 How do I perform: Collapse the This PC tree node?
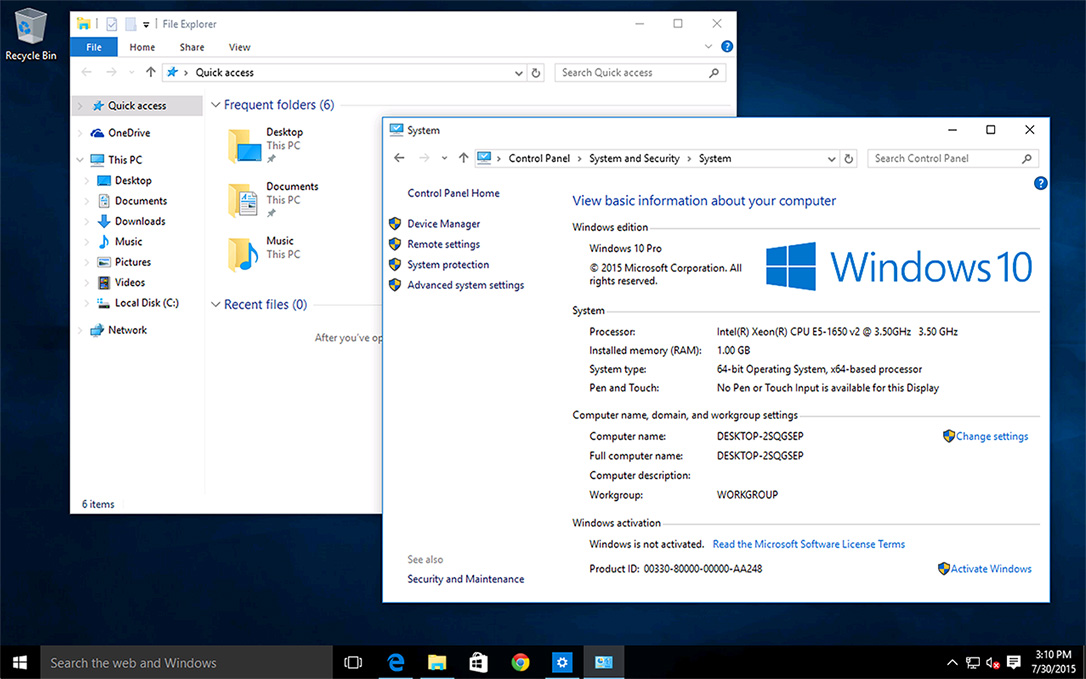pos(80,159)
